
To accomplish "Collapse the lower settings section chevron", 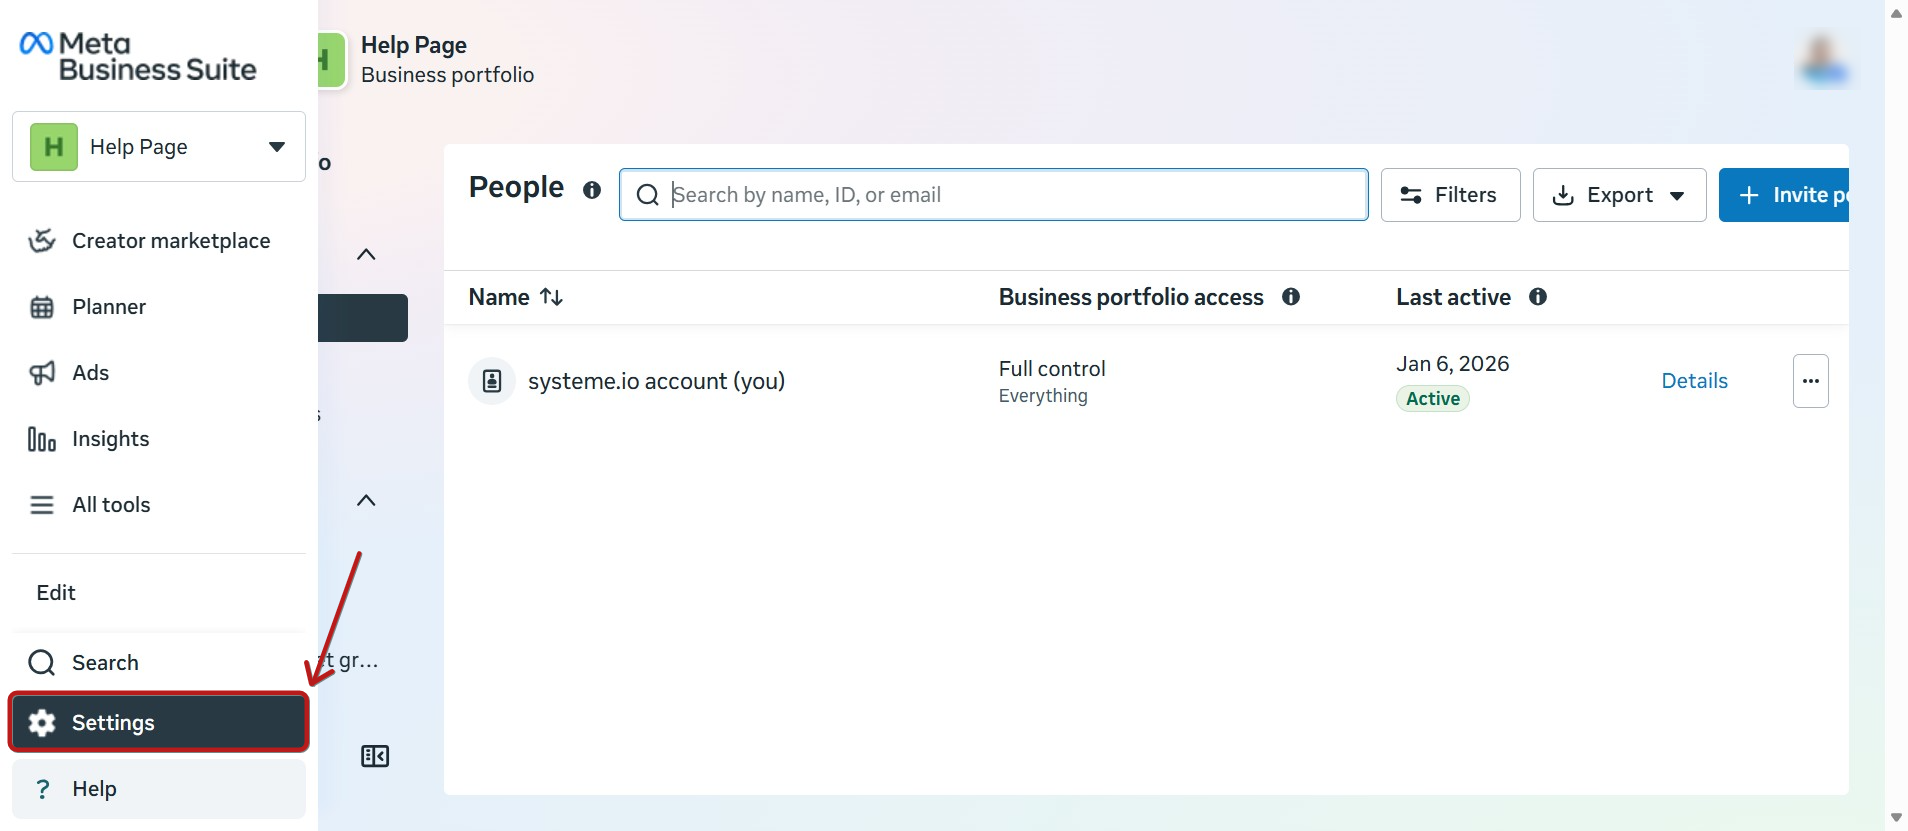I will [366, 500].
